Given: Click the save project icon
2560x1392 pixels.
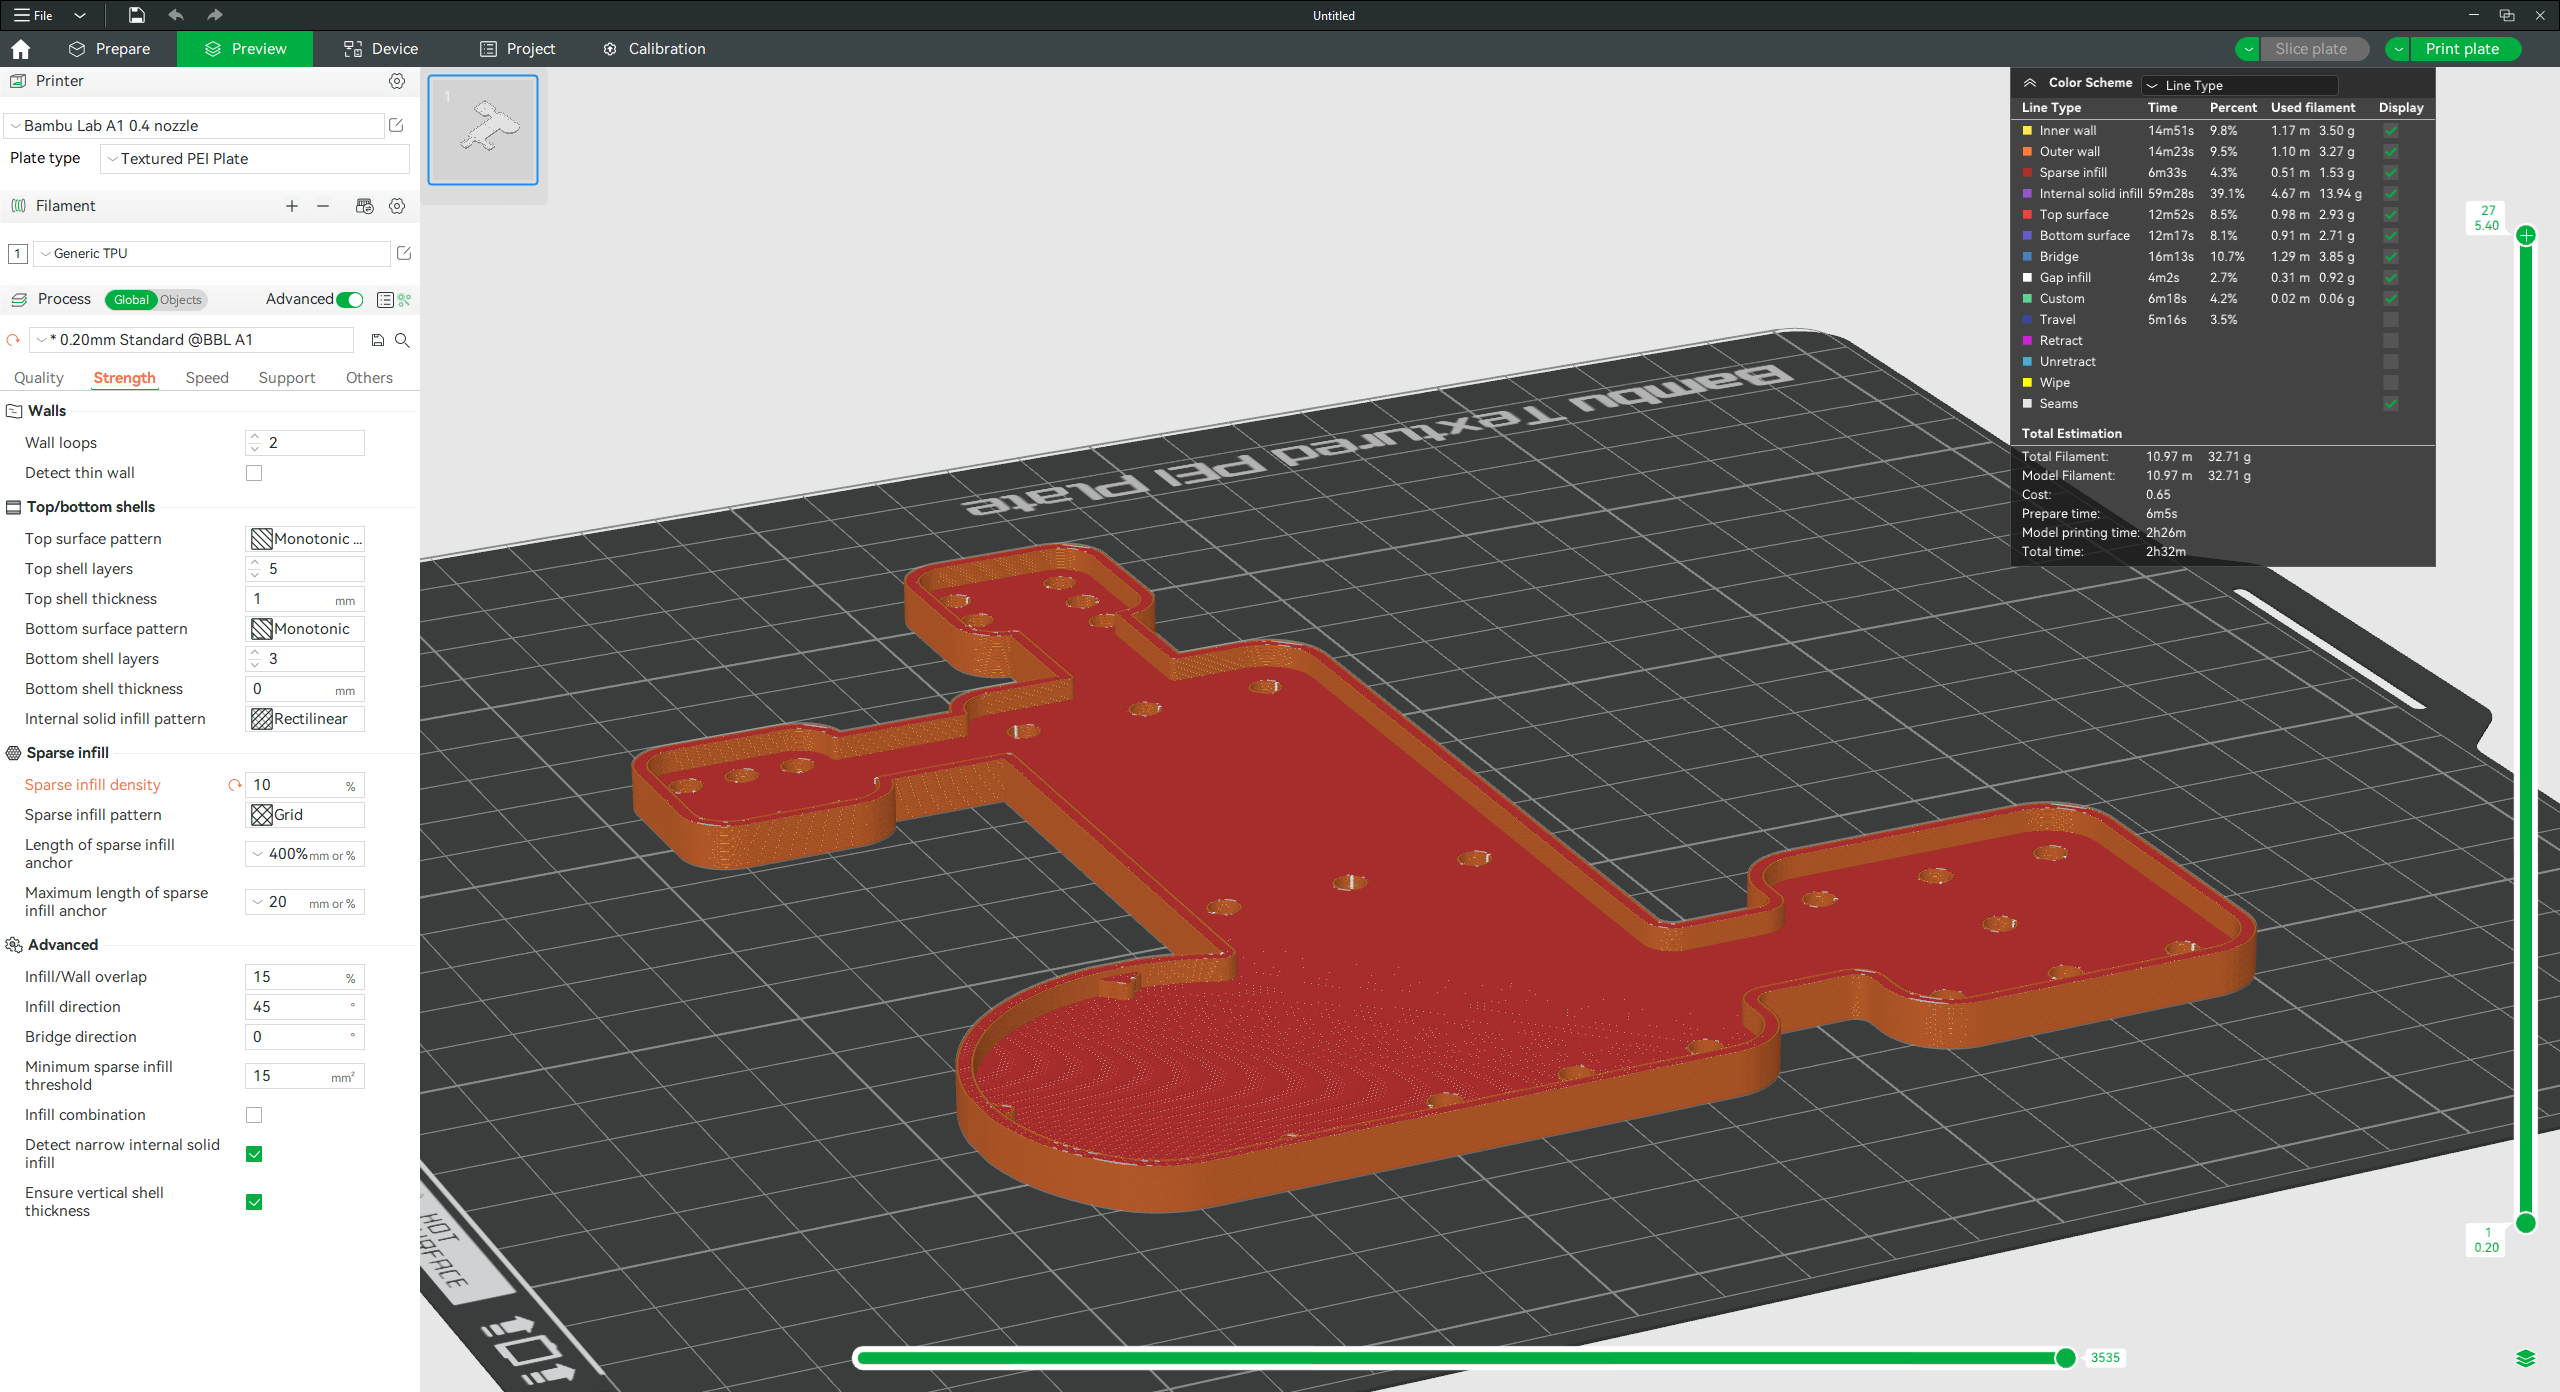Looking at the screenshot, I should tap(137, 15).
